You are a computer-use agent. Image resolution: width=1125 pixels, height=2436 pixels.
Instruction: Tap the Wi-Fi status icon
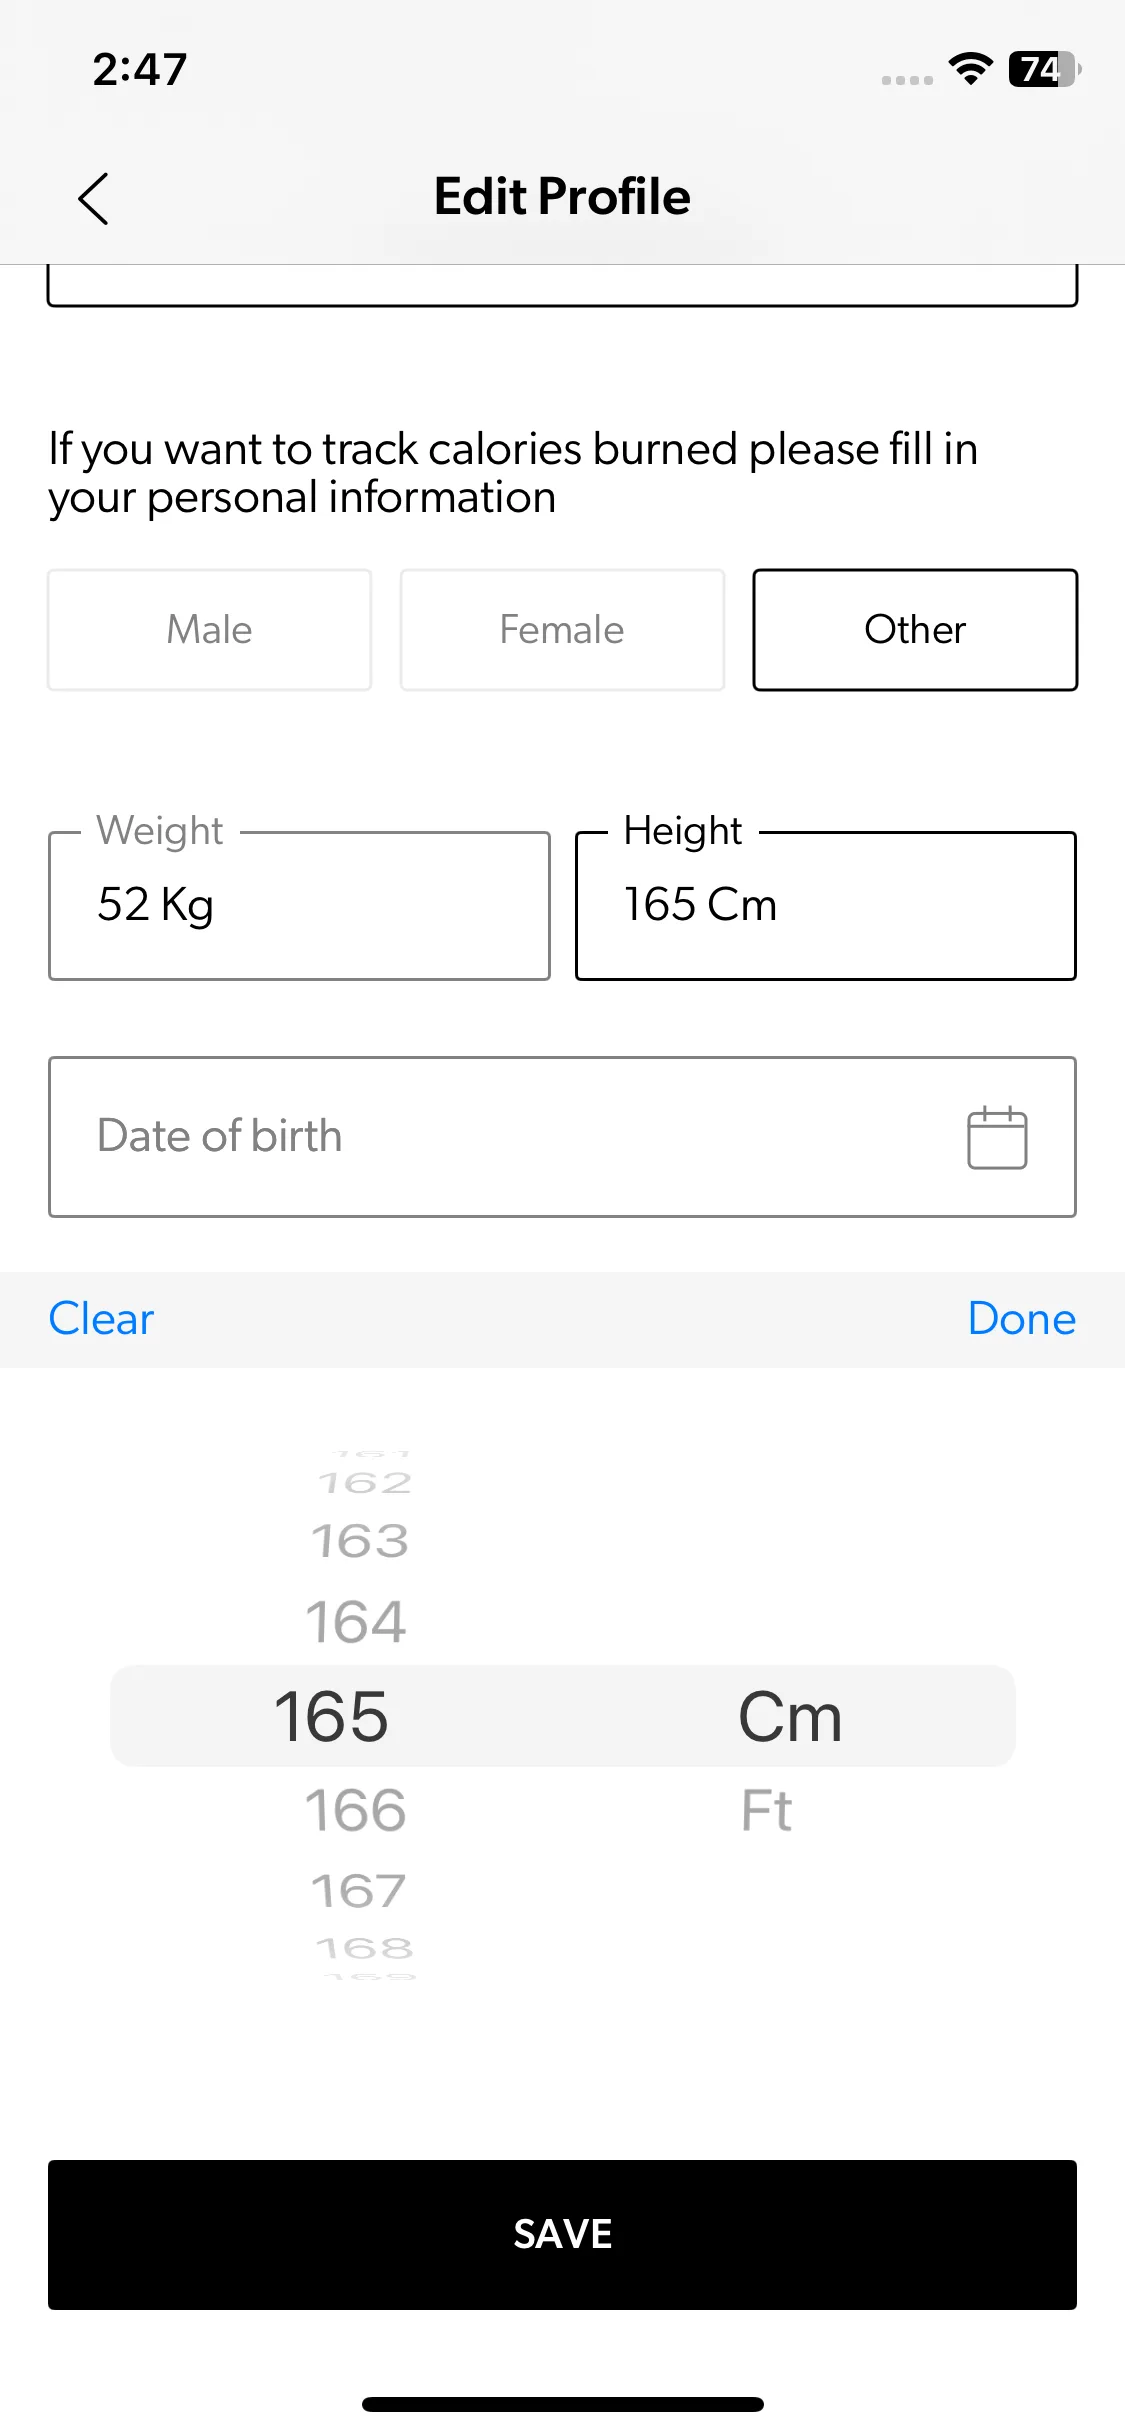point(969,69)
